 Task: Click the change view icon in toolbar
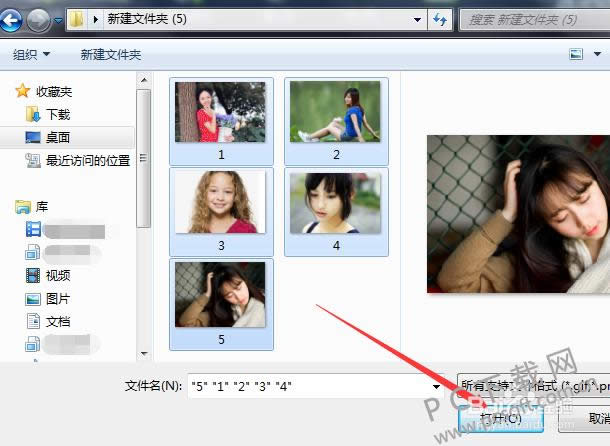pyautogui.click(x=576, y=54)
